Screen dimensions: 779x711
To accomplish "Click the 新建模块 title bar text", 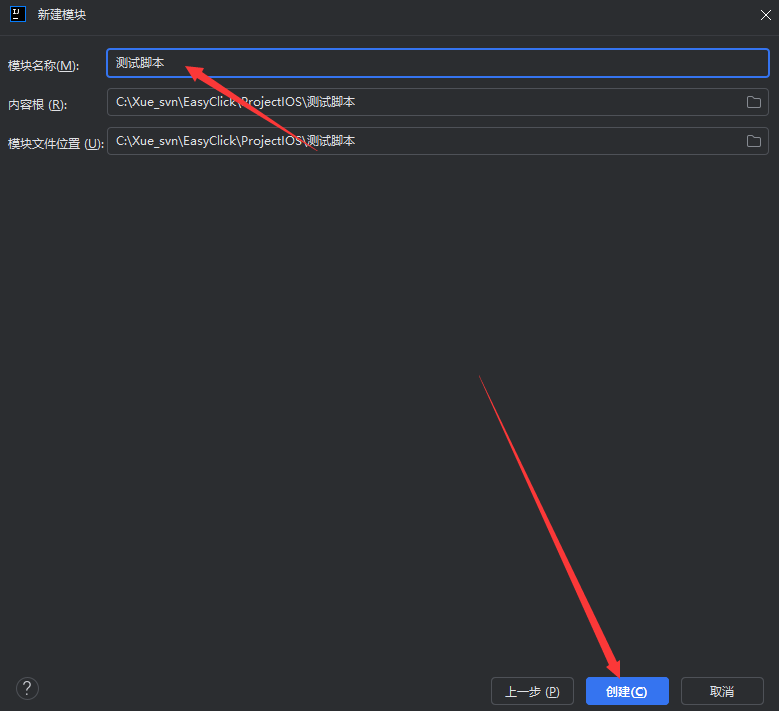I will coord(62,16).
